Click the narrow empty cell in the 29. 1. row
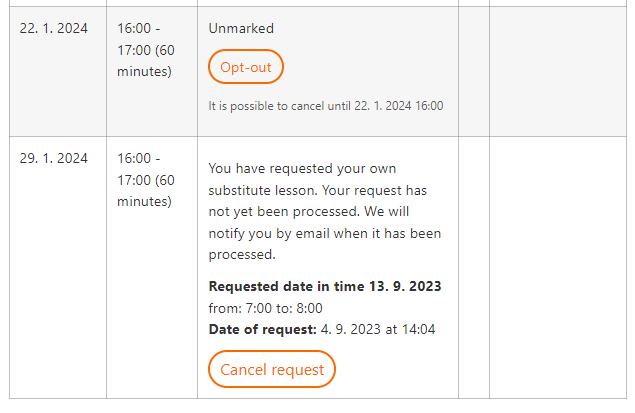 pyautogui.click(x=474, y=267)
